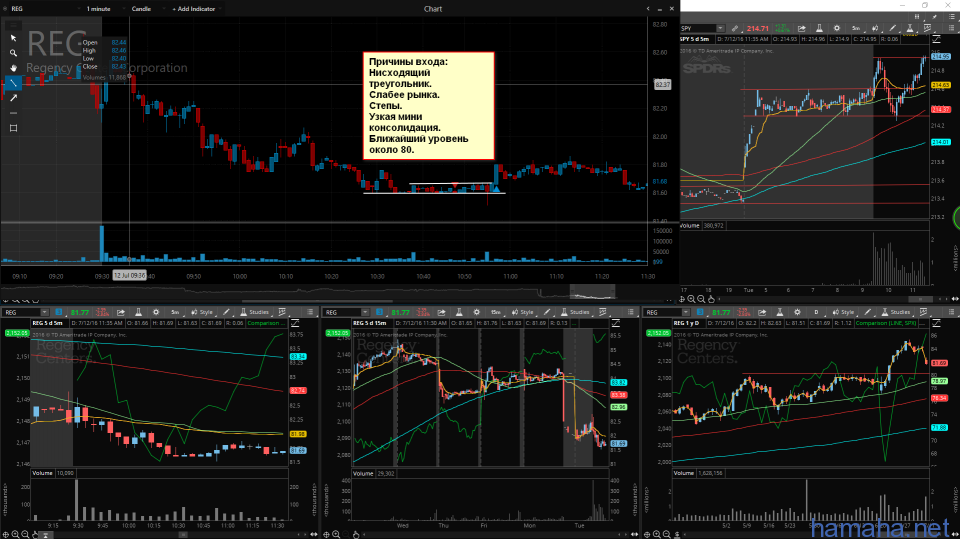Open the Style menu in REG 5m chart
Screen dimensions: 960x539
point(202,312)
